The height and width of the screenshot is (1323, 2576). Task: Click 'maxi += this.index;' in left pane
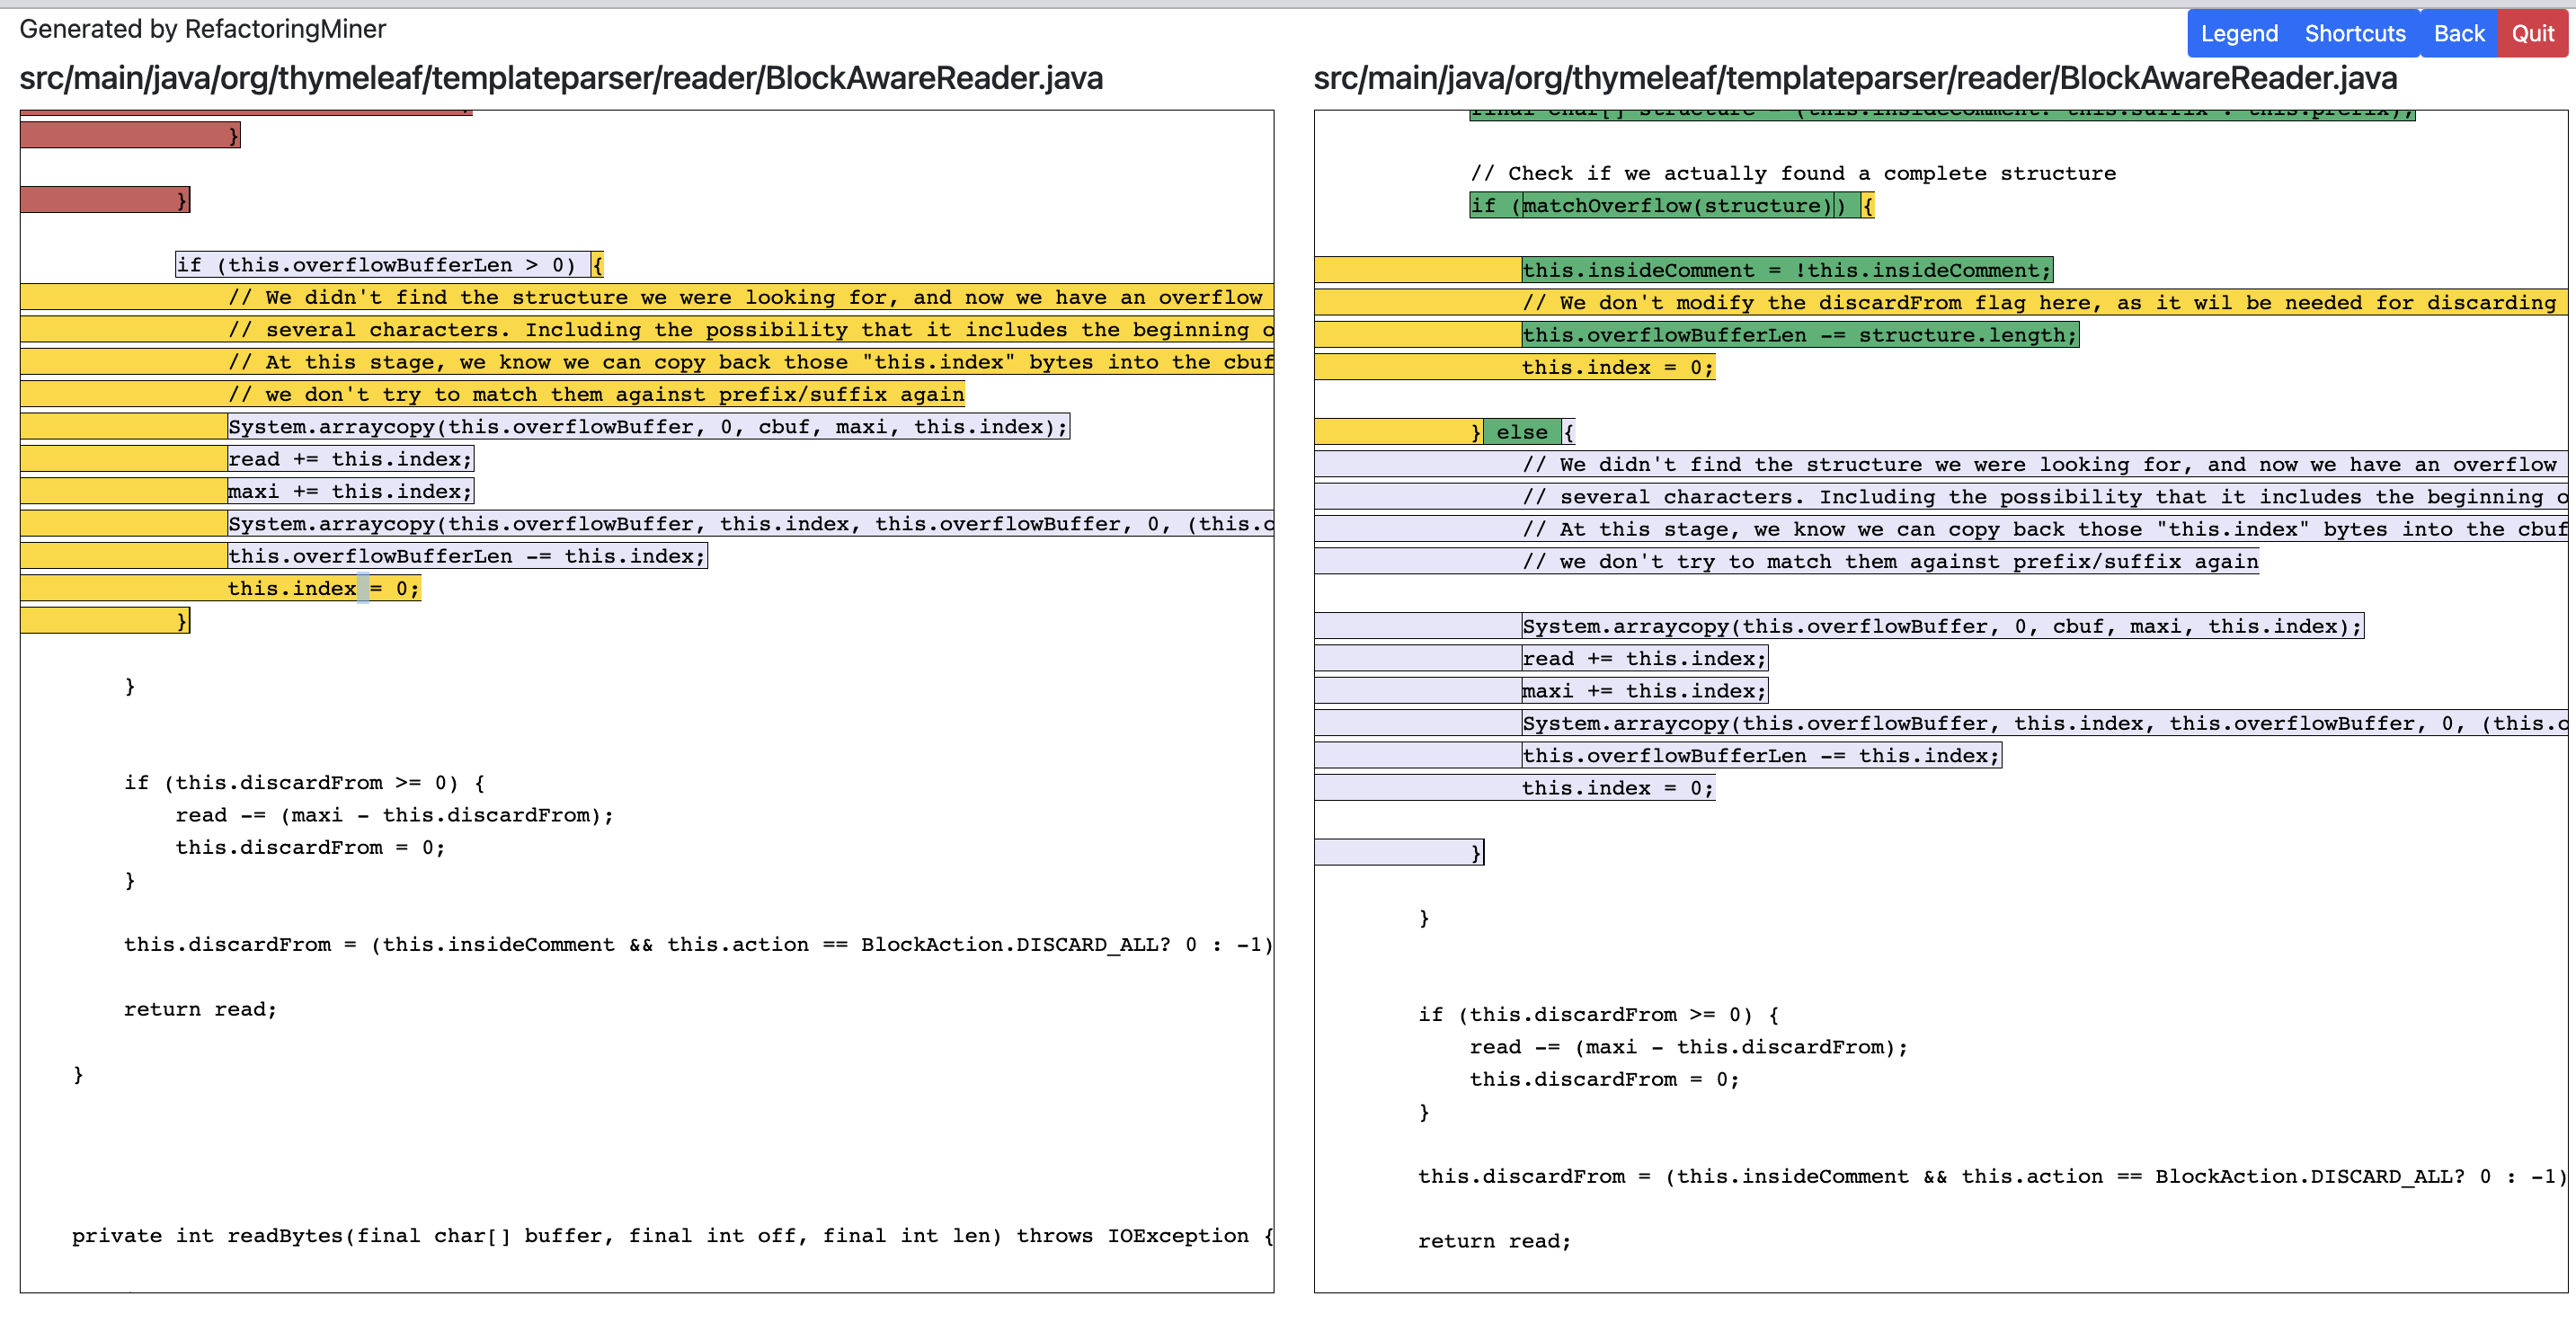[350, 491]
